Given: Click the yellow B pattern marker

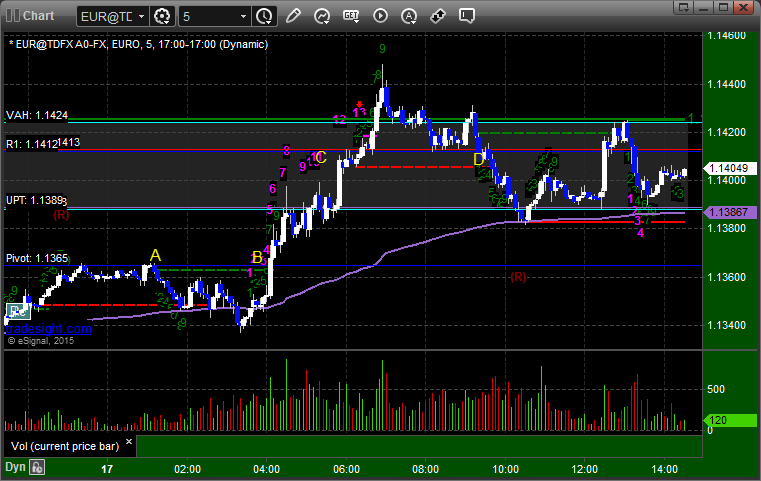Looking at the screenshot, I should [x=258, y=258].
